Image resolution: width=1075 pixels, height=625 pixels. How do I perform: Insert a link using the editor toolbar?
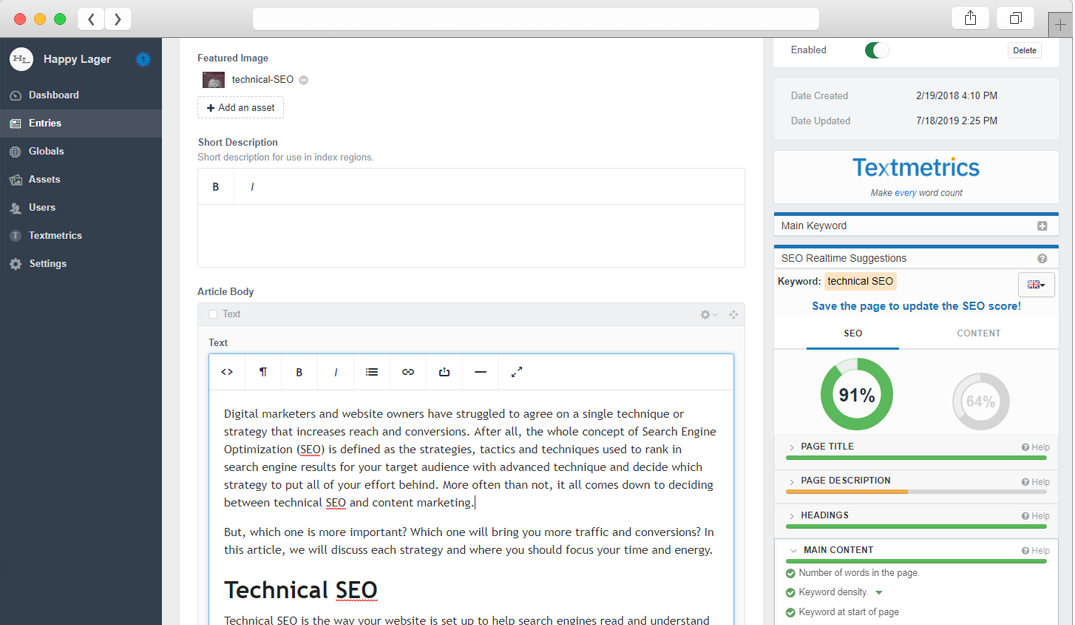(x=408, y=372)
